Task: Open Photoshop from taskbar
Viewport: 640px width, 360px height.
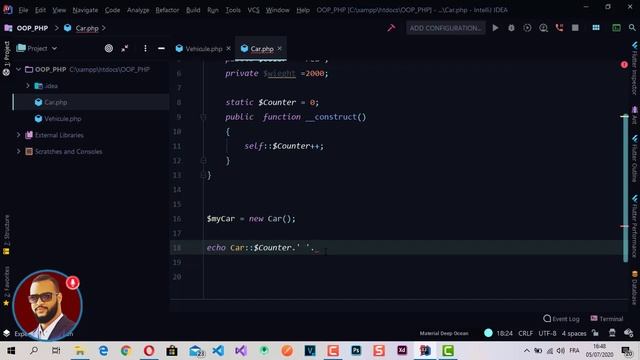Action: pyautogui.click(x=356, y=351)
